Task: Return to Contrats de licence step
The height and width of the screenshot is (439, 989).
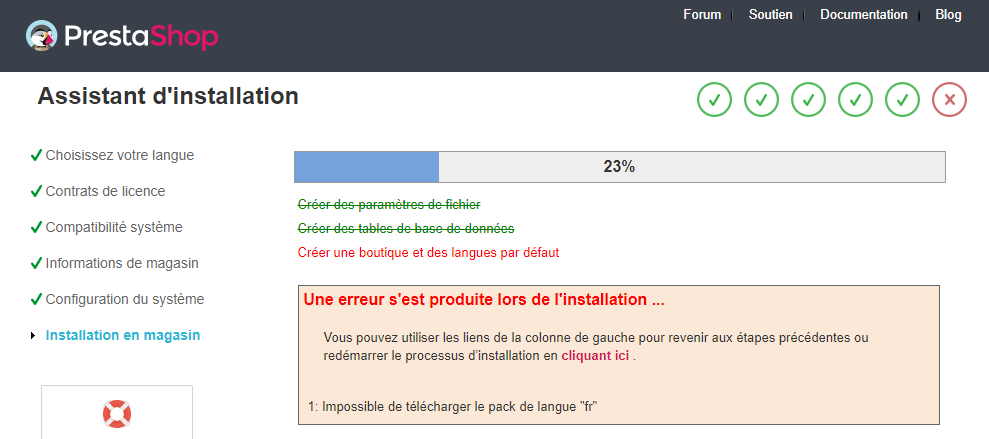Action: (105, 191)
